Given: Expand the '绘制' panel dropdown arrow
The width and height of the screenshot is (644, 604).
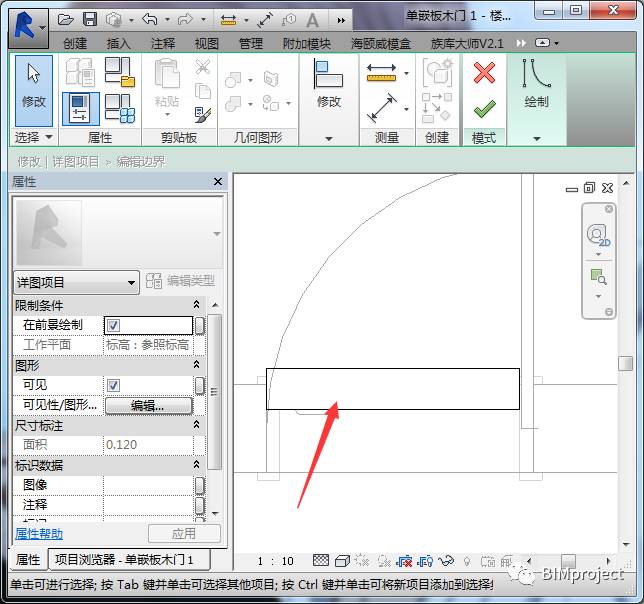Looking at the screenshot, I should 536,138.
